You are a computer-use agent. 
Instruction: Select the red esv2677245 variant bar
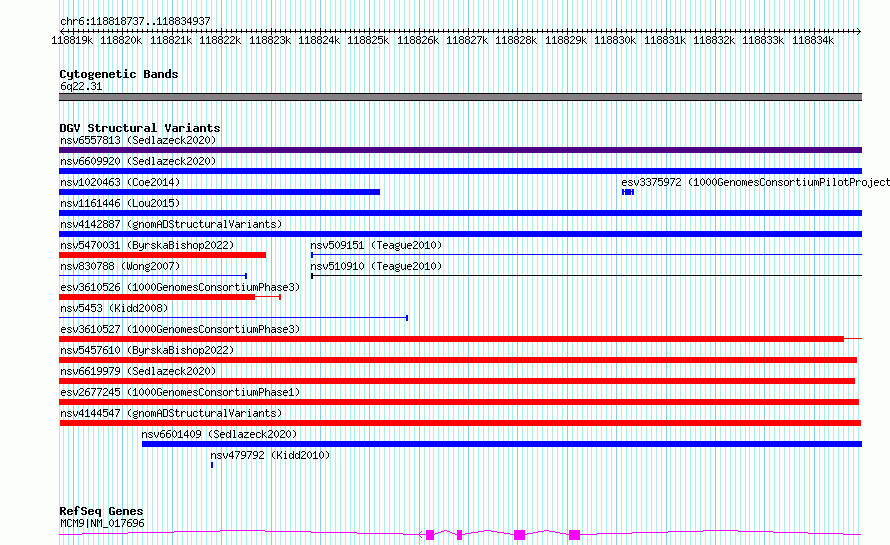pos(459,402)
